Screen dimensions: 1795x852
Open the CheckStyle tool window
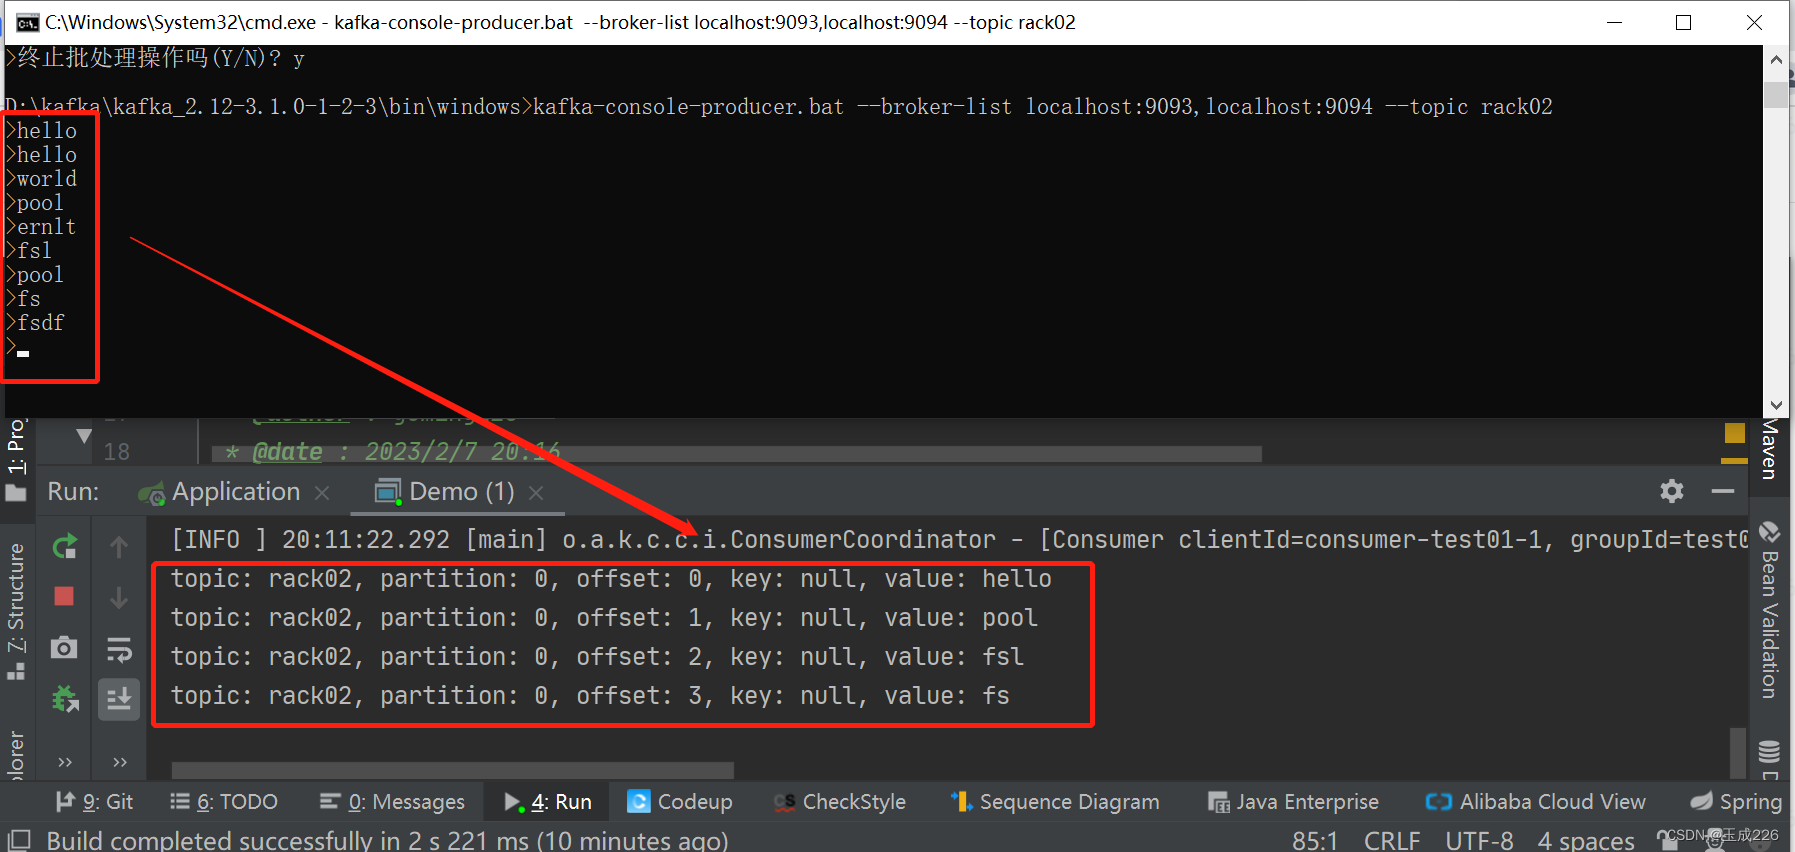[840, 802]
